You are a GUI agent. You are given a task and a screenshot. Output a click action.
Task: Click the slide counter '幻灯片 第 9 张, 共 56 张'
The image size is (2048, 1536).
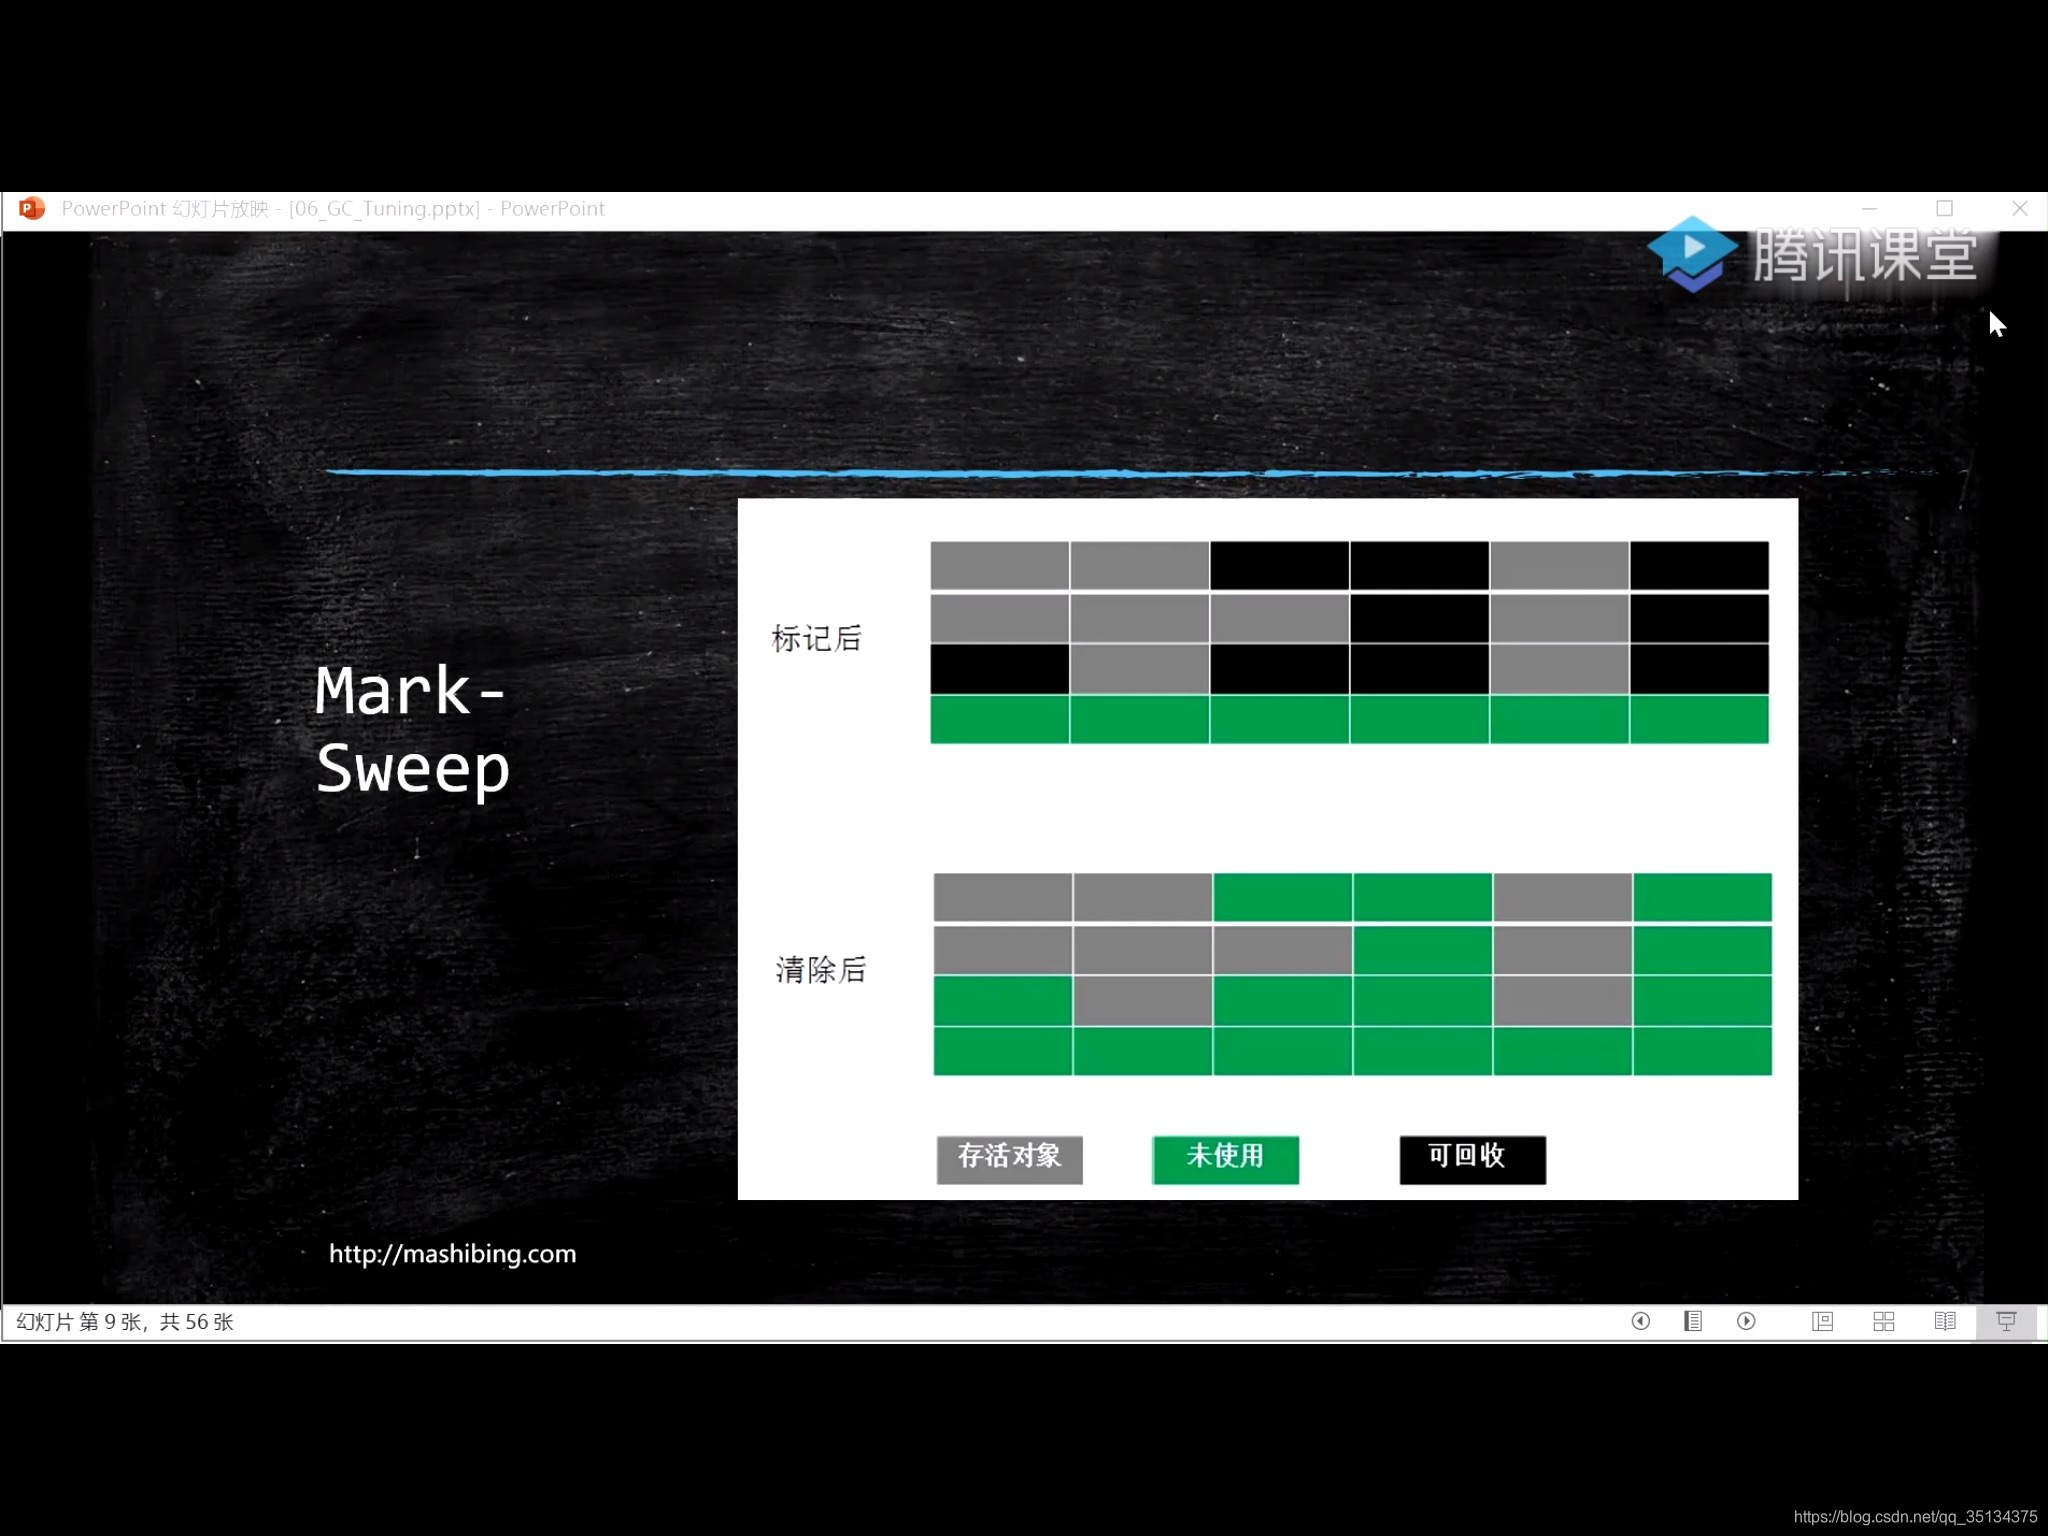point(125,1322)
